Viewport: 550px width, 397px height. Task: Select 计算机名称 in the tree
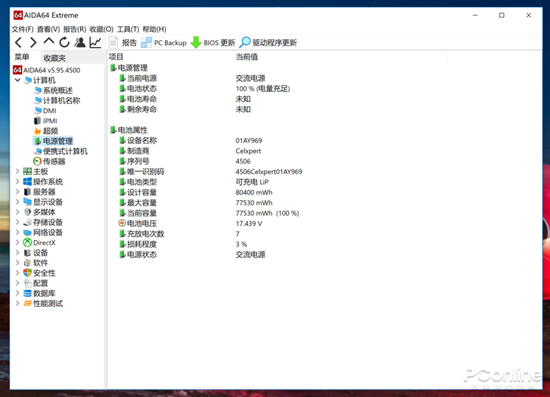point(57,101)
